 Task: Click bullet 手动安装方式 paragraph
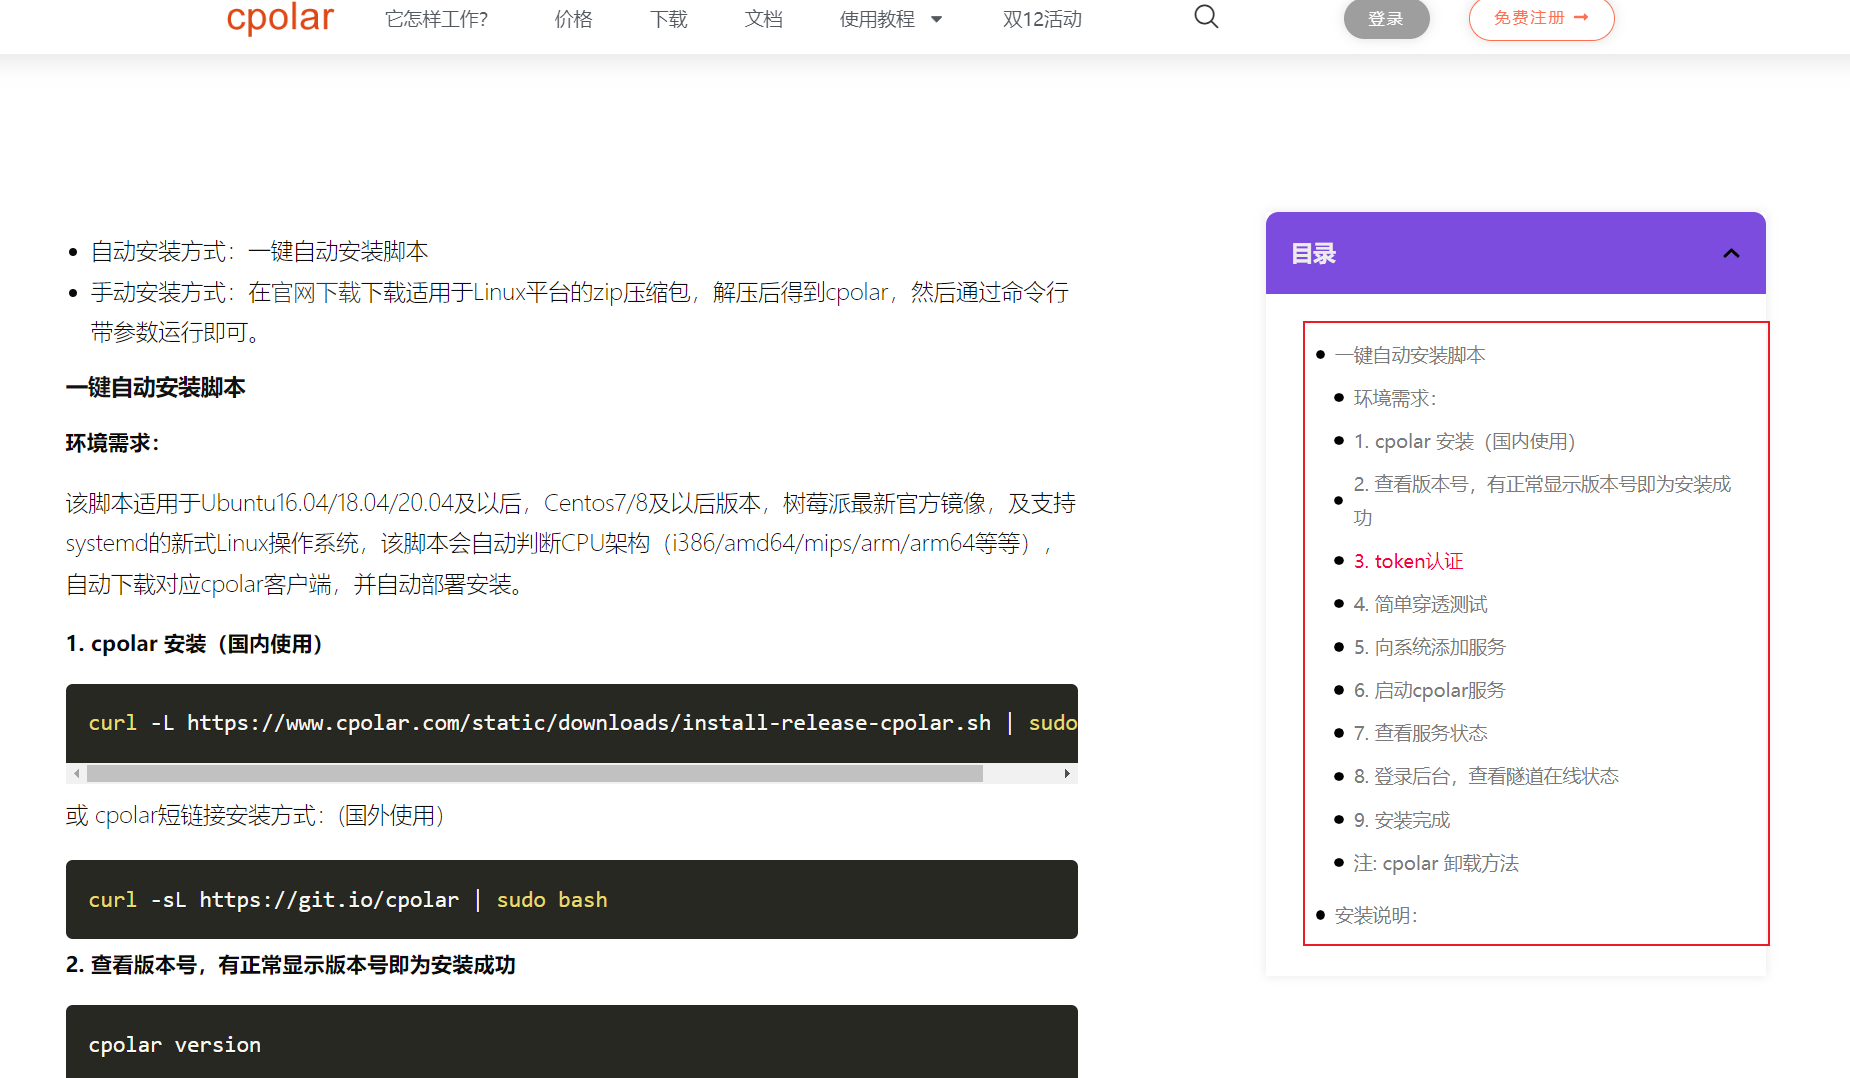[580, 312]
